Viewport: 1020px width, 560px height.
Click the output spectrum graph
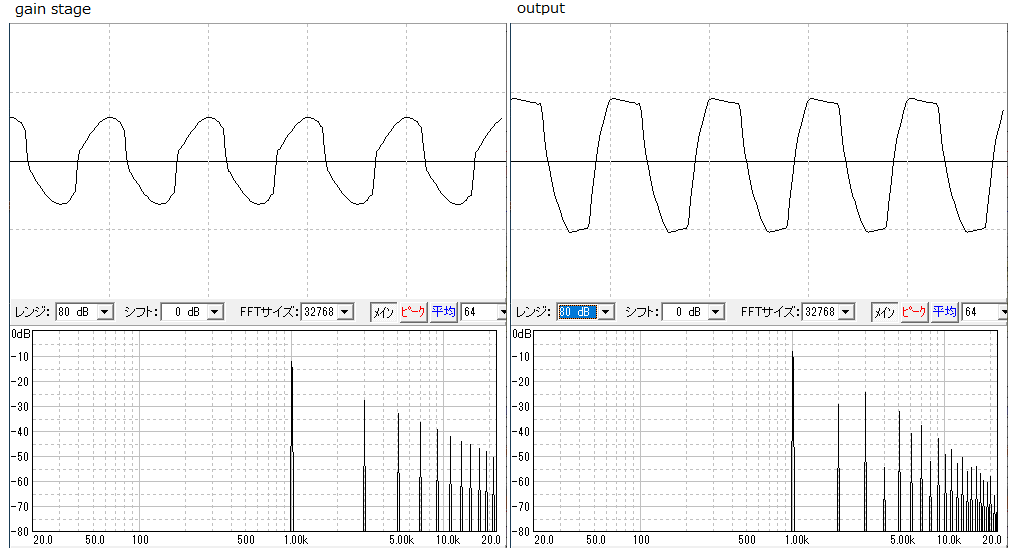765,431
